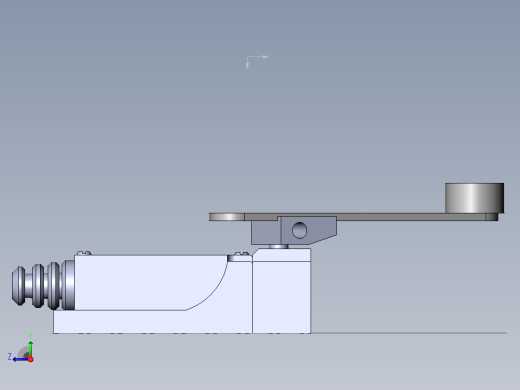The width and height of the screenshot is (520, 390).
Task: Select the short shaft beneath the lever bracket
Action: pyautogui.click(x=279, y=246)
